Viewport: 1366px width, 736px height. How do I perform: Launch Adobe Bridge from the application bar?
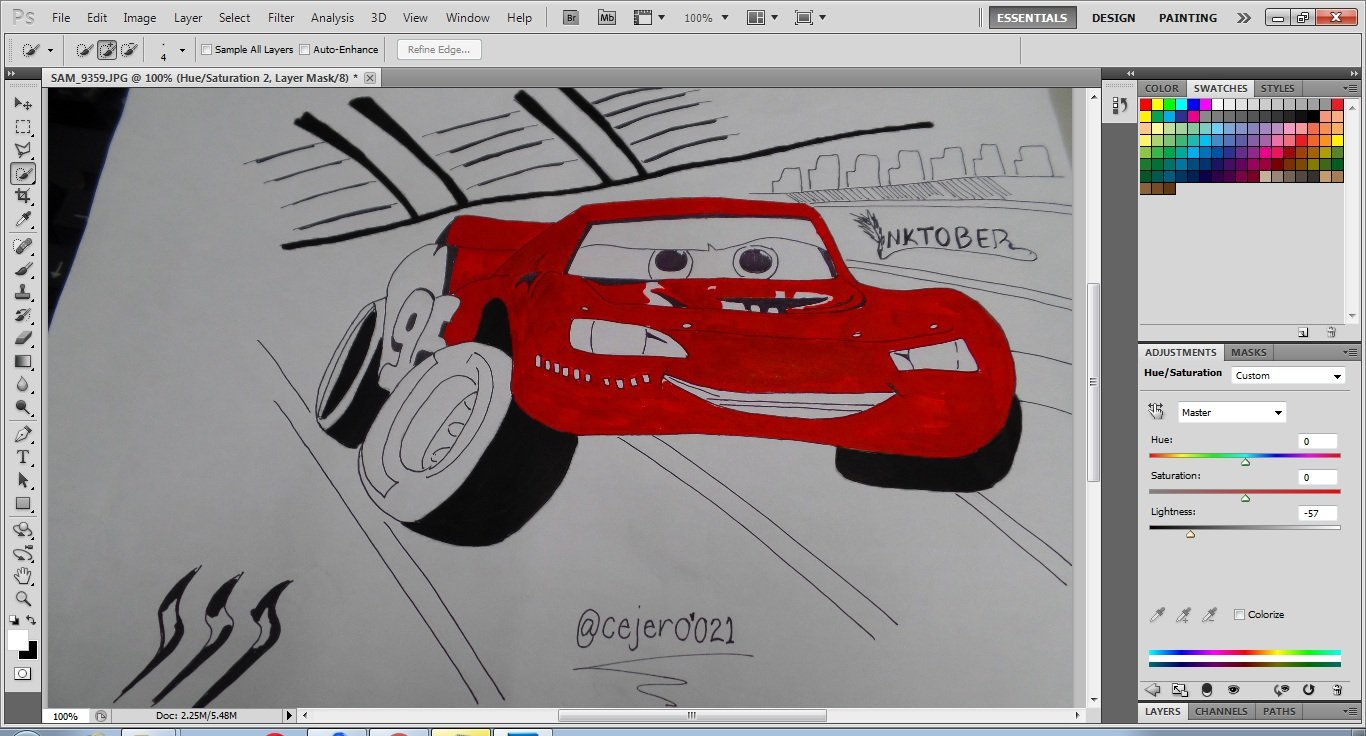(572, 17)
